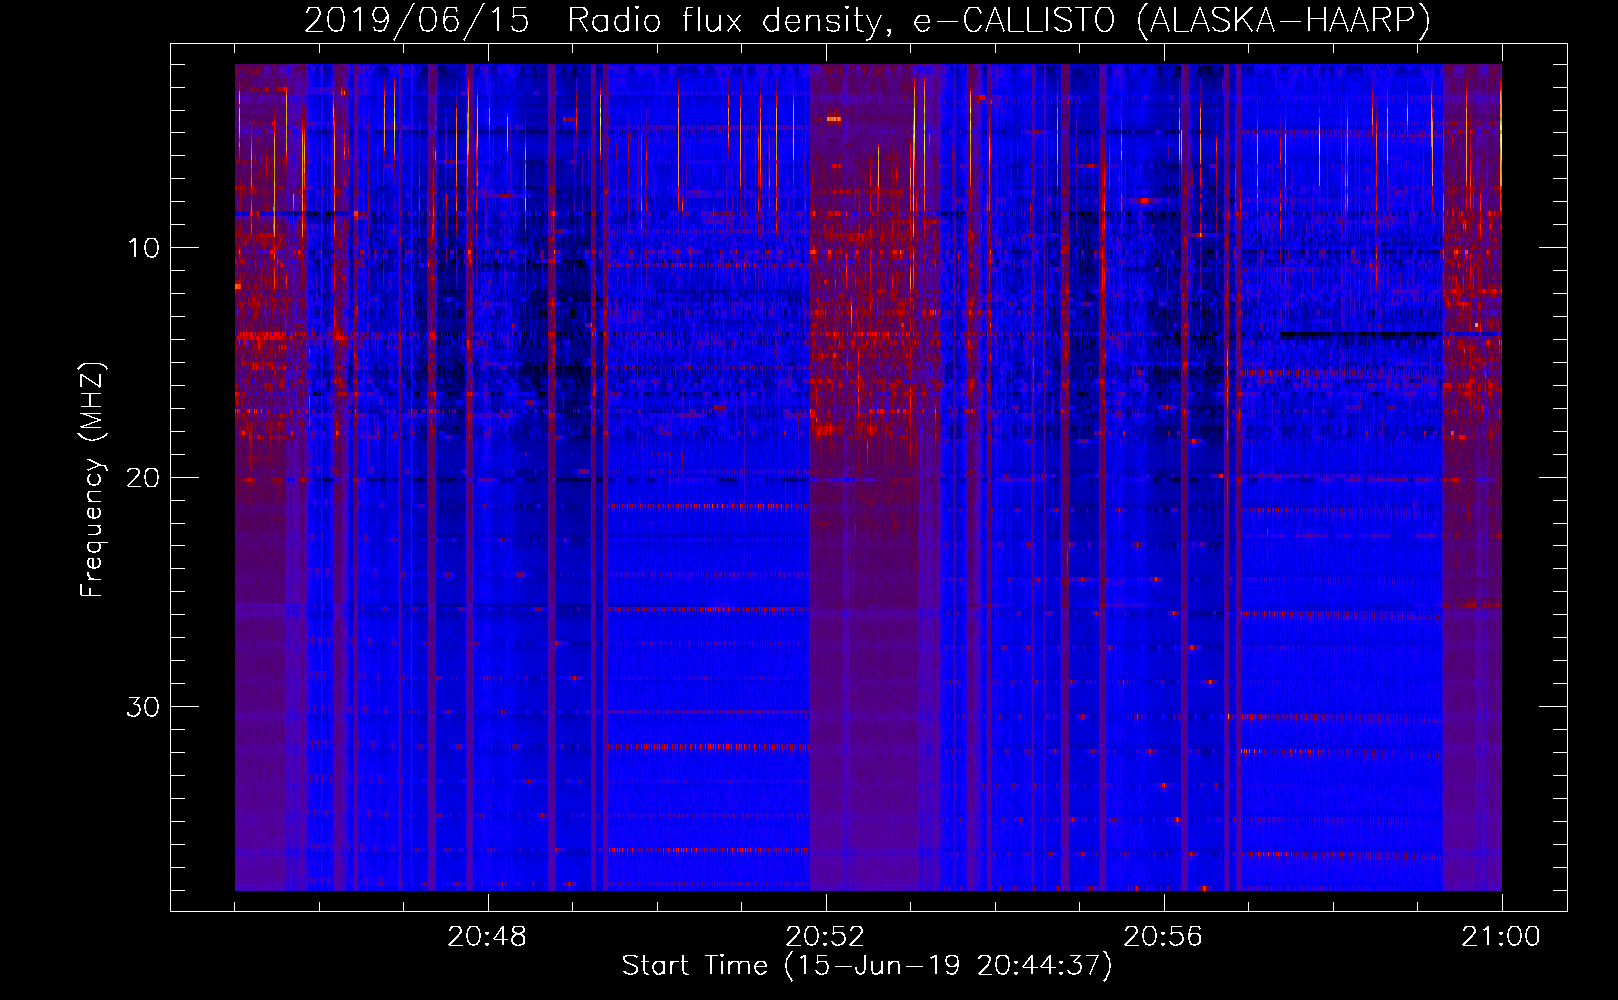
Task: Click the time tick label '20:52'
Action: tap(825, 937)
